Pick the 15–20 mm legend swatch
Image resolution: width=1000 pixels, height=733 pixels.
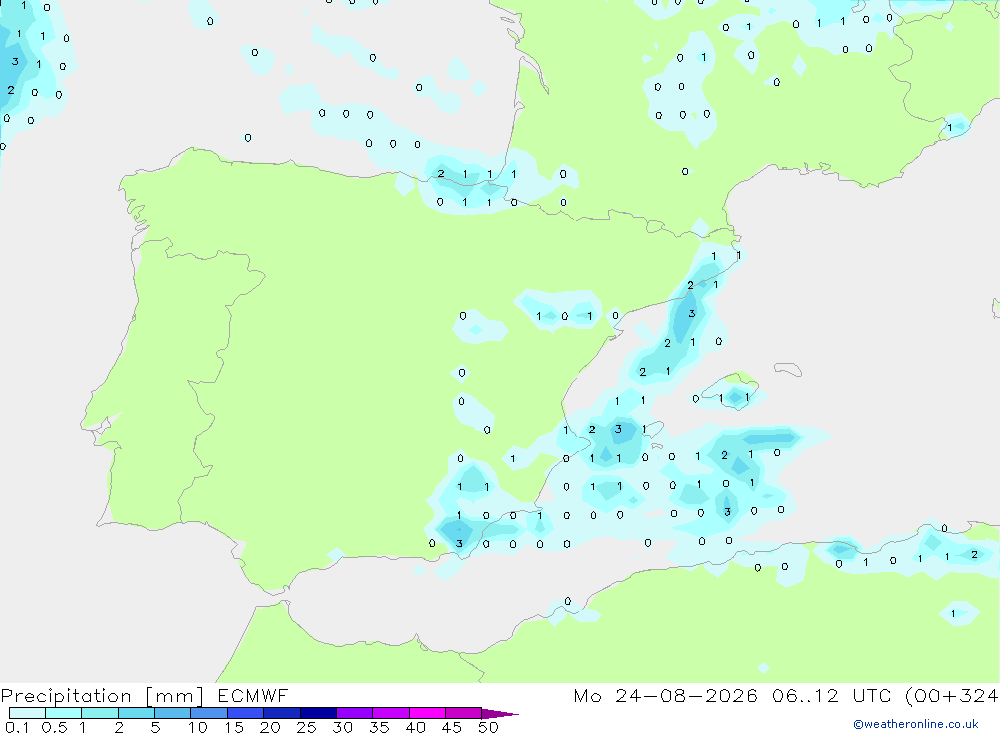(245, 713)
